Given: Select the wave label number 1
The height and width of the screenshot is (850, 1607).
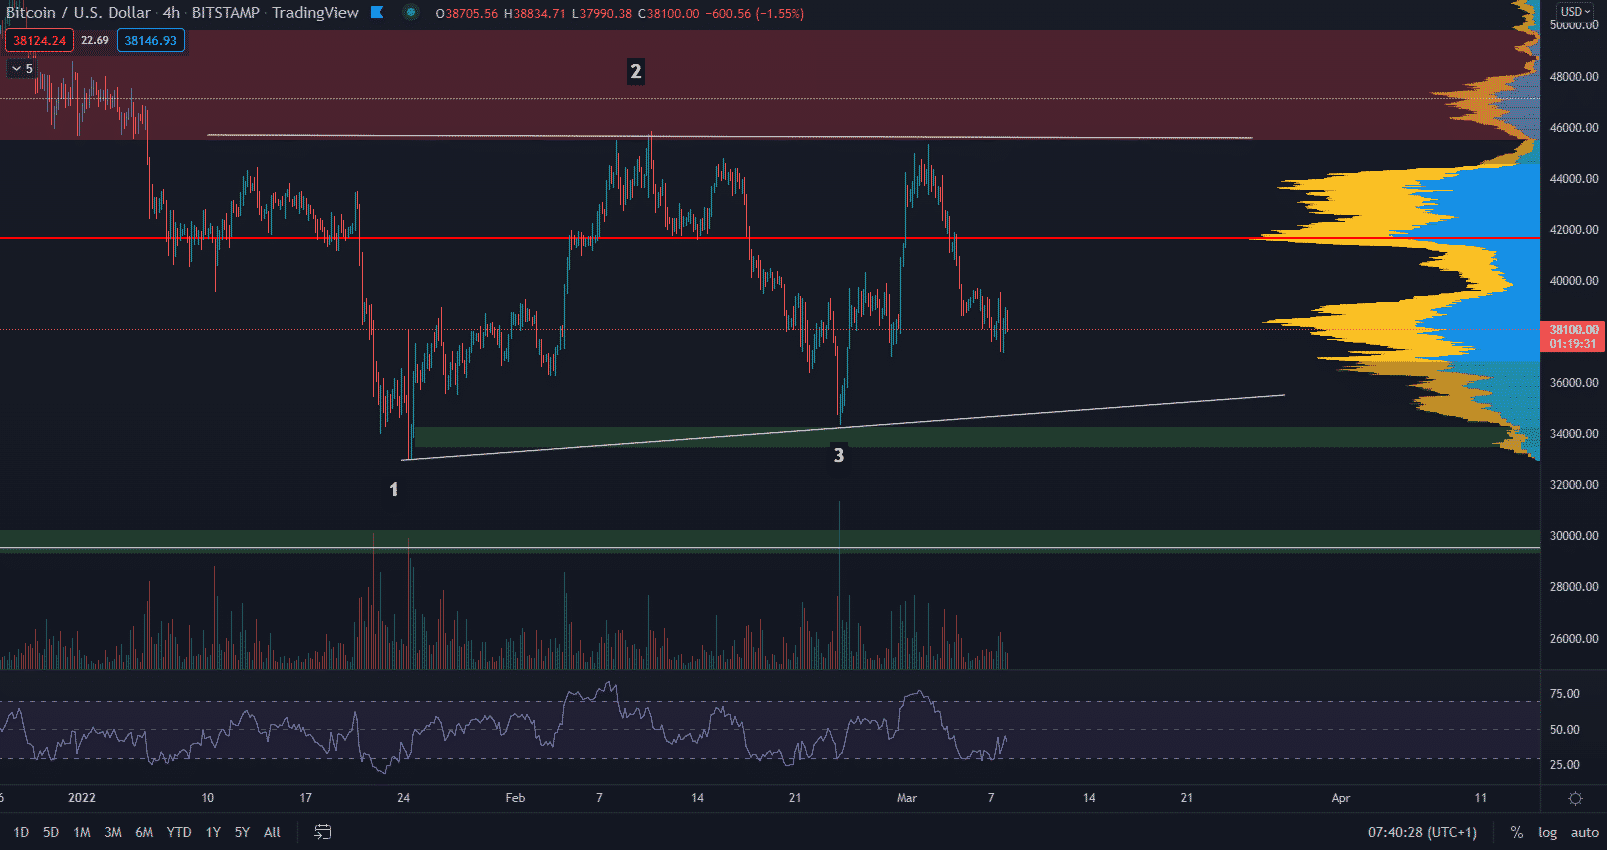Looking at the screenshot, I should point(394,489).
